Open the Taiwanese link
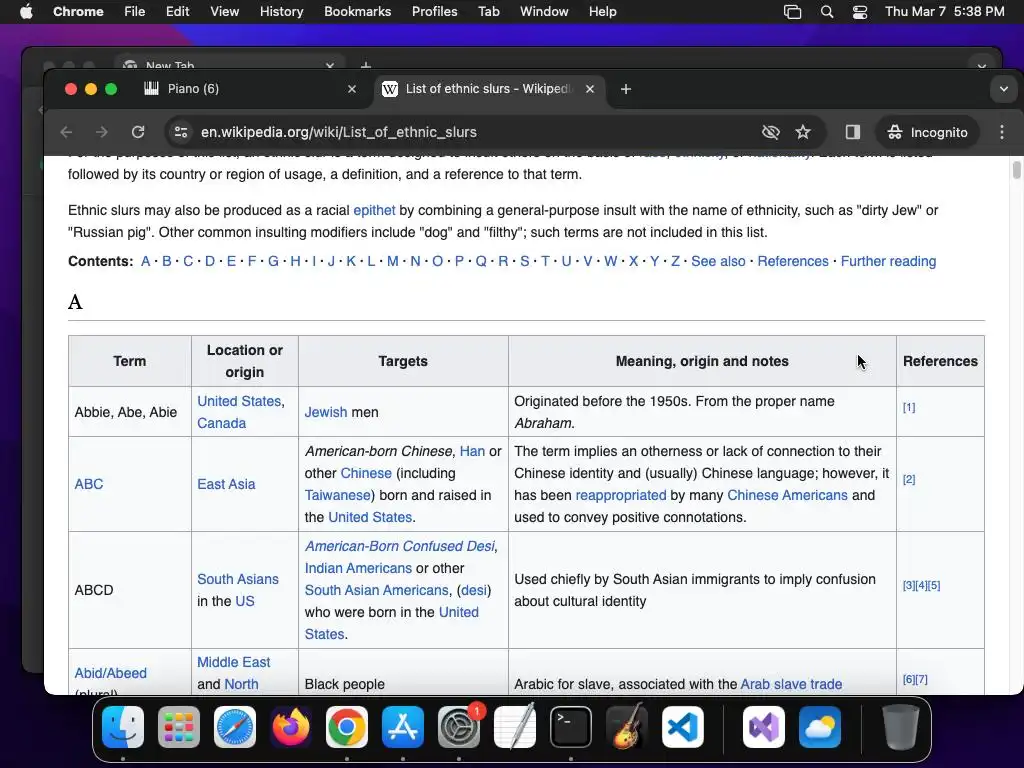1024x768 pixels. pos(338,495)
